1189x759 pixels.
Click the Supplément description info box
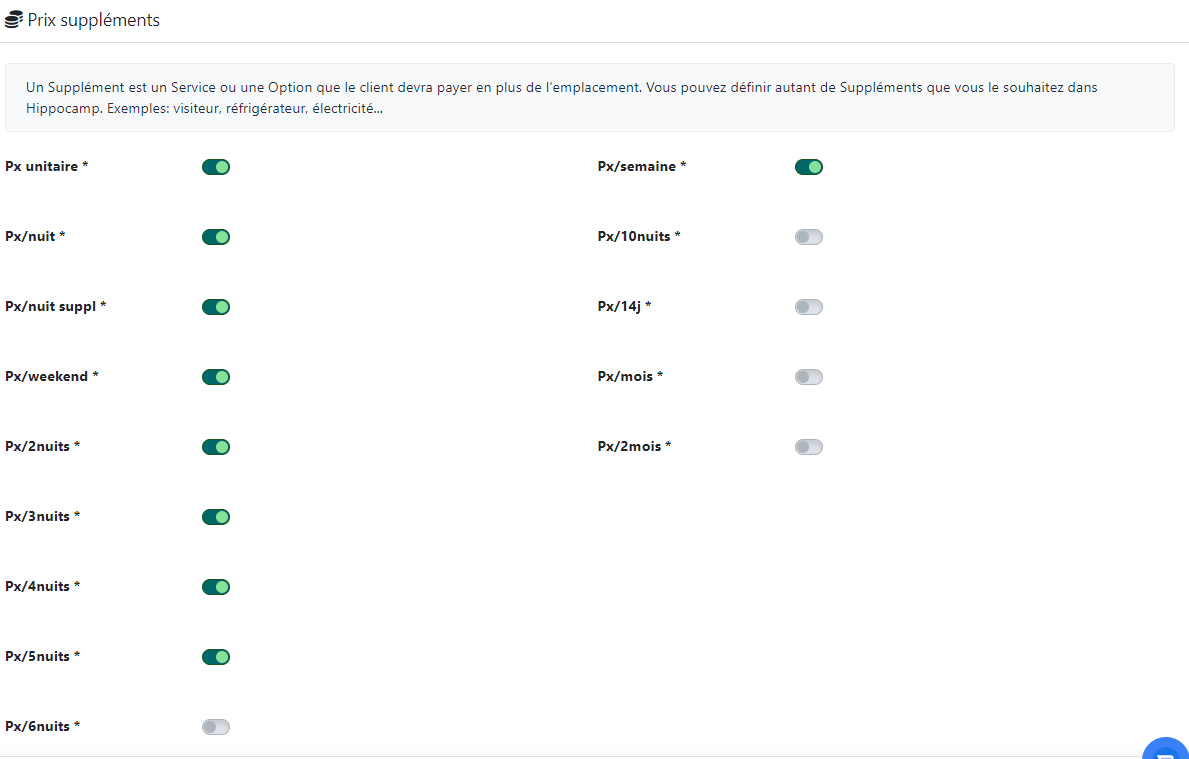589,97
